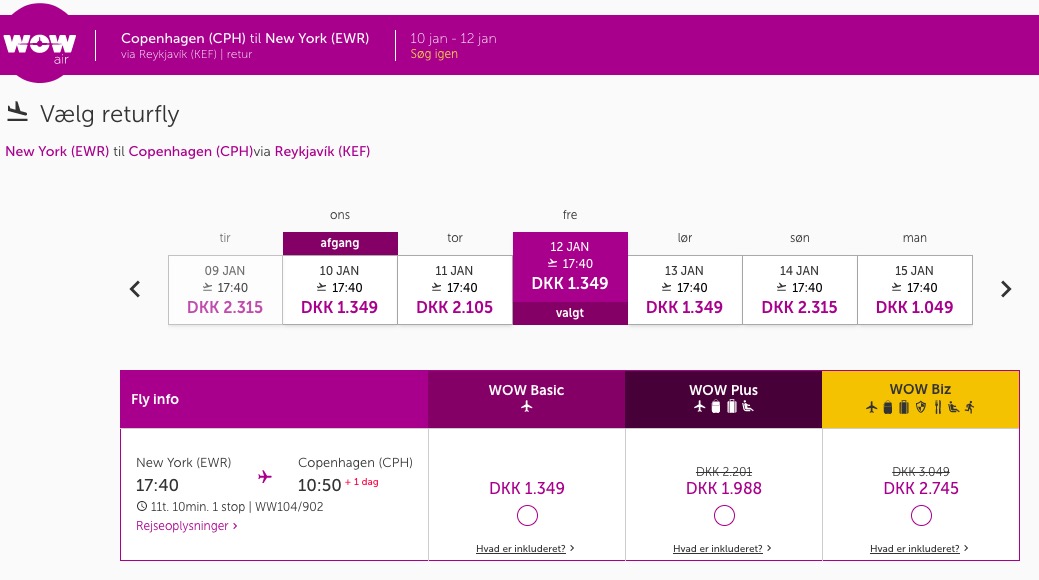Click the WOW air logo

40,44
